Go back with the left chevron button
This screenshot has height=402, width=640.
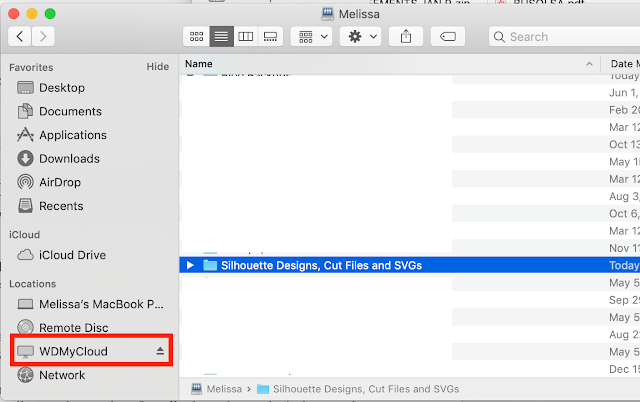tap(19, 37)
